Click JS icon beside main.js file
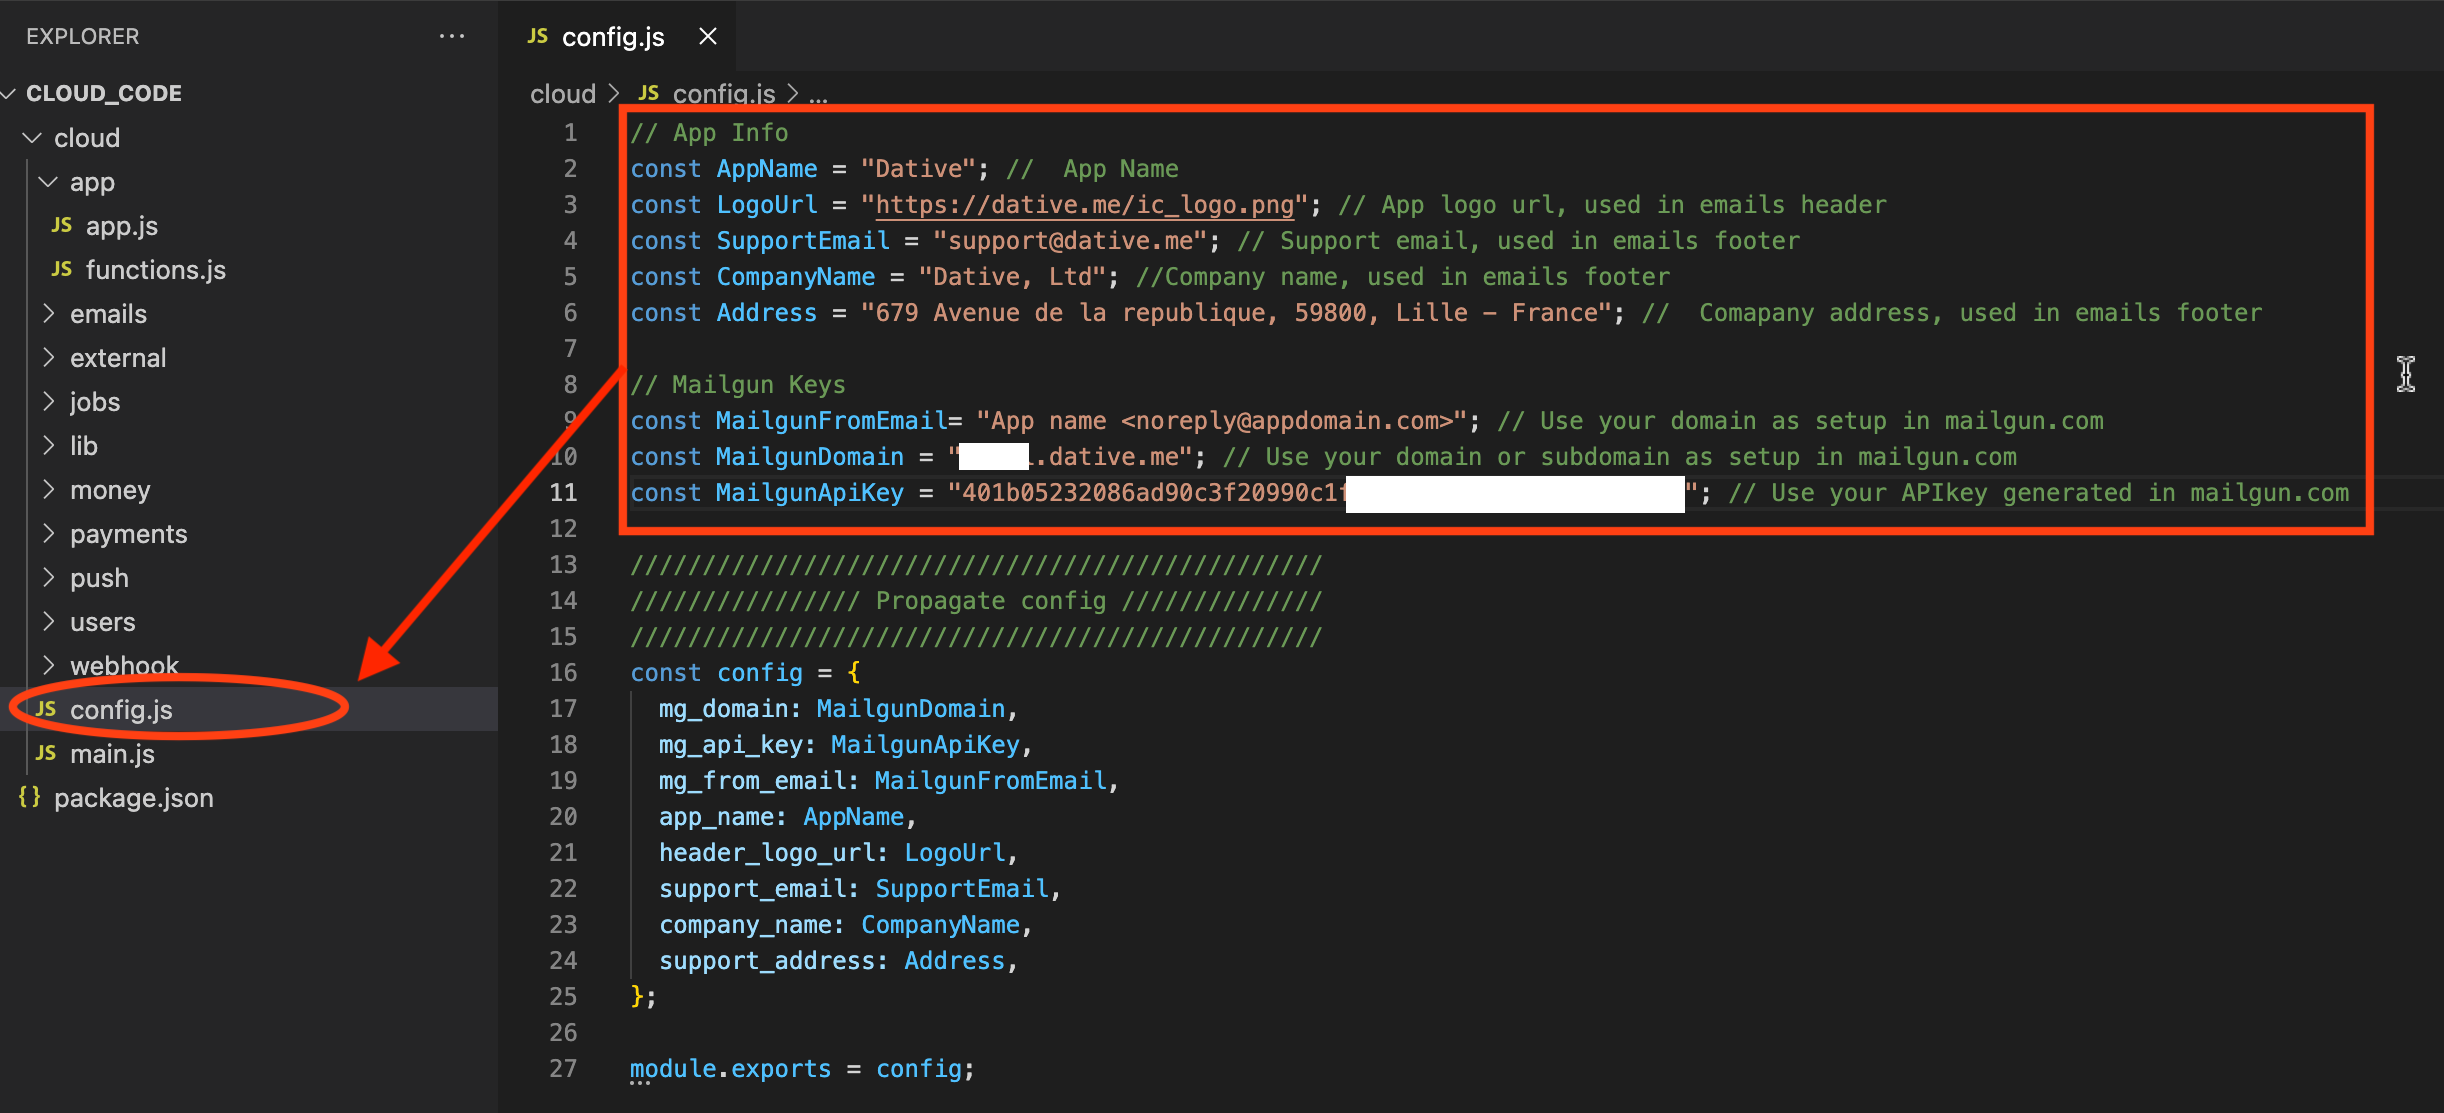This screenshot has height=1113, width=2444. click(x=46, y=753)
